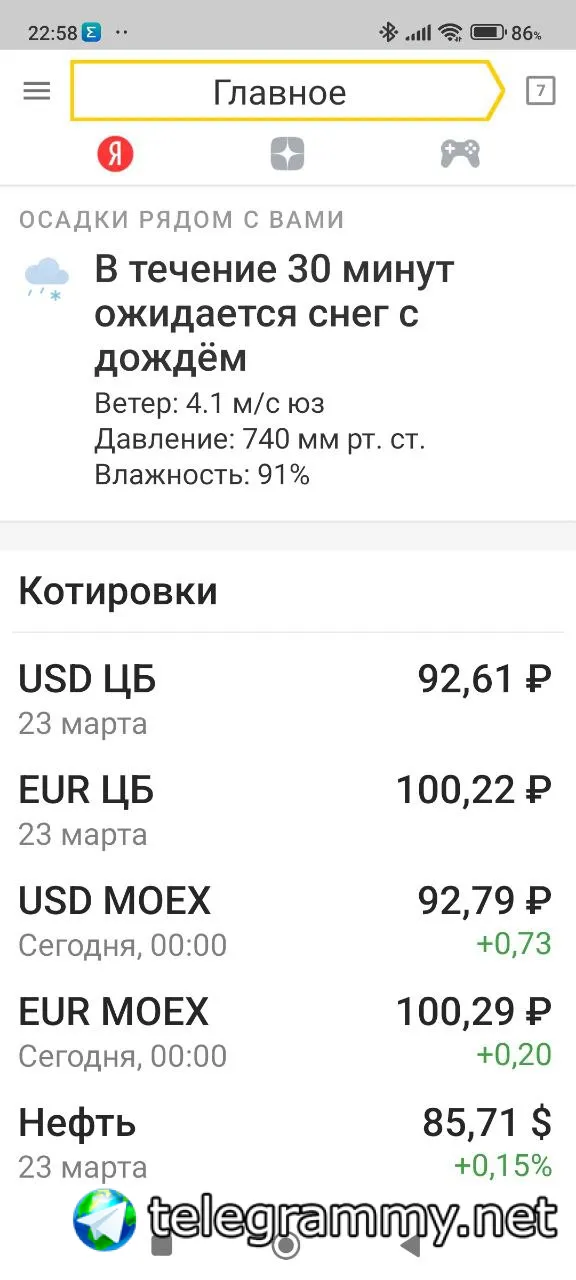Image resolution: width=576 pixels, height=1280 pixels.
Task: Open the EUR ЦБ rate row
Action: pos(287,810)
